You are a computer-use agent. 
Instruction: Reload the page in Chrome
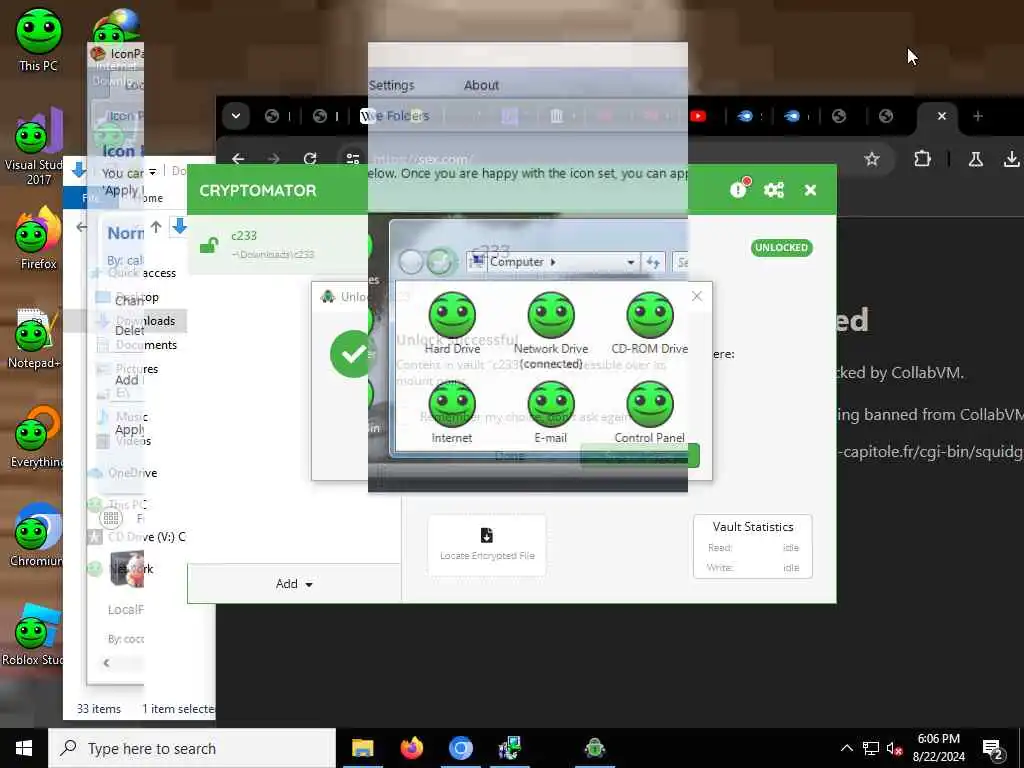pyautogui.click(x=310, y=159)
